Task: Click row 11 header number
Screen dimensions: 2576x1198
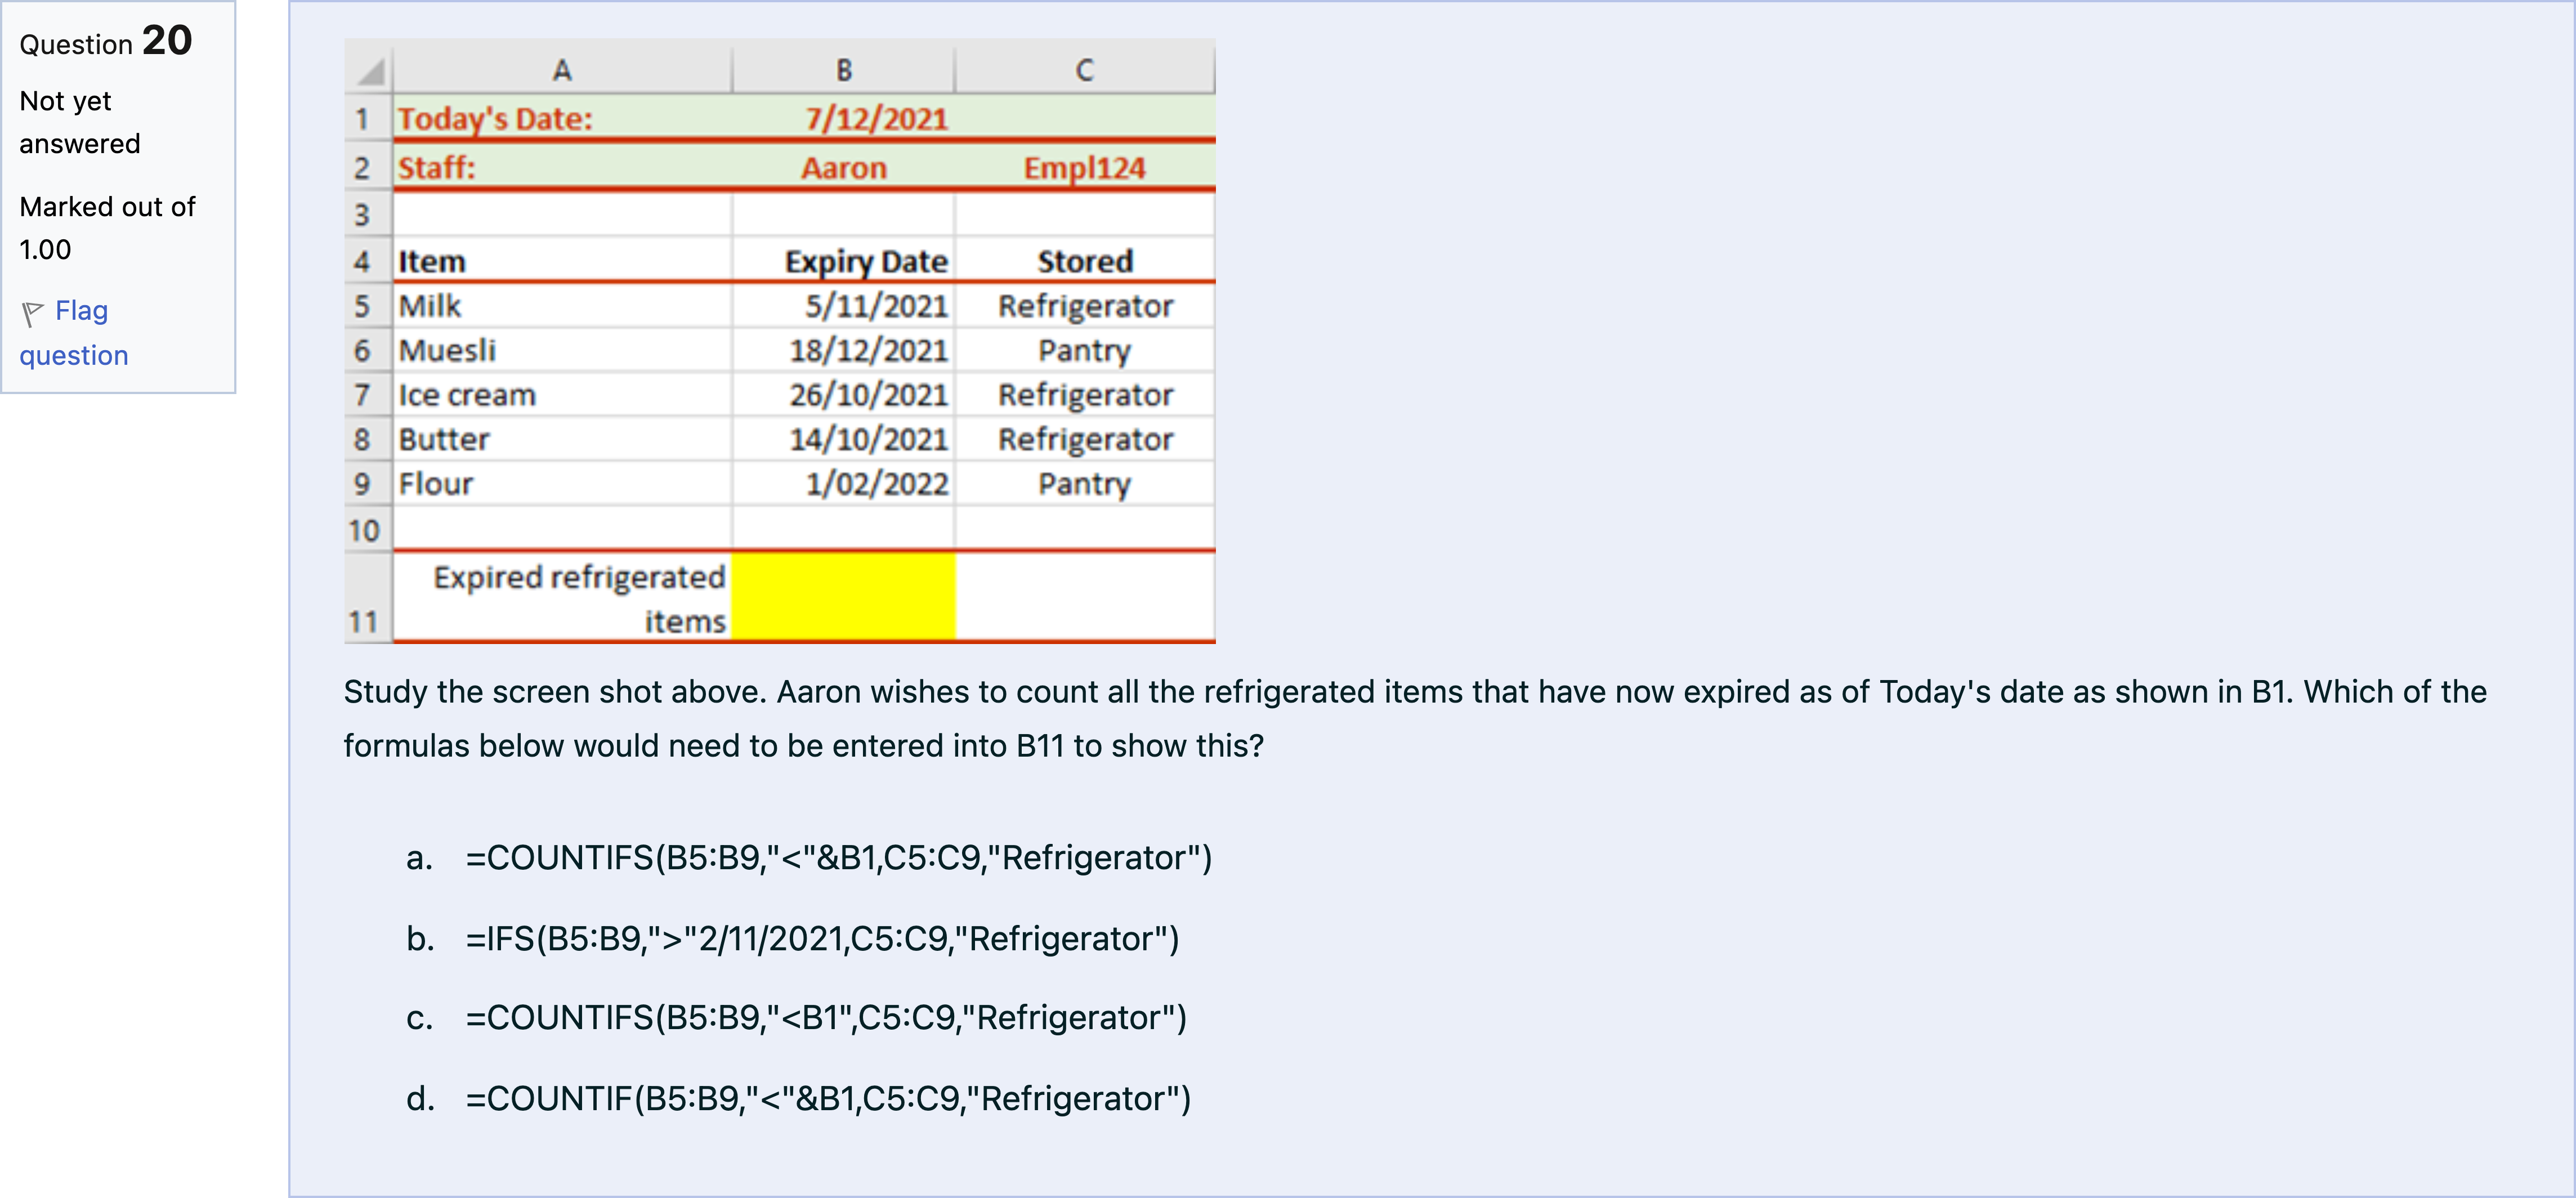Action: 363,621
